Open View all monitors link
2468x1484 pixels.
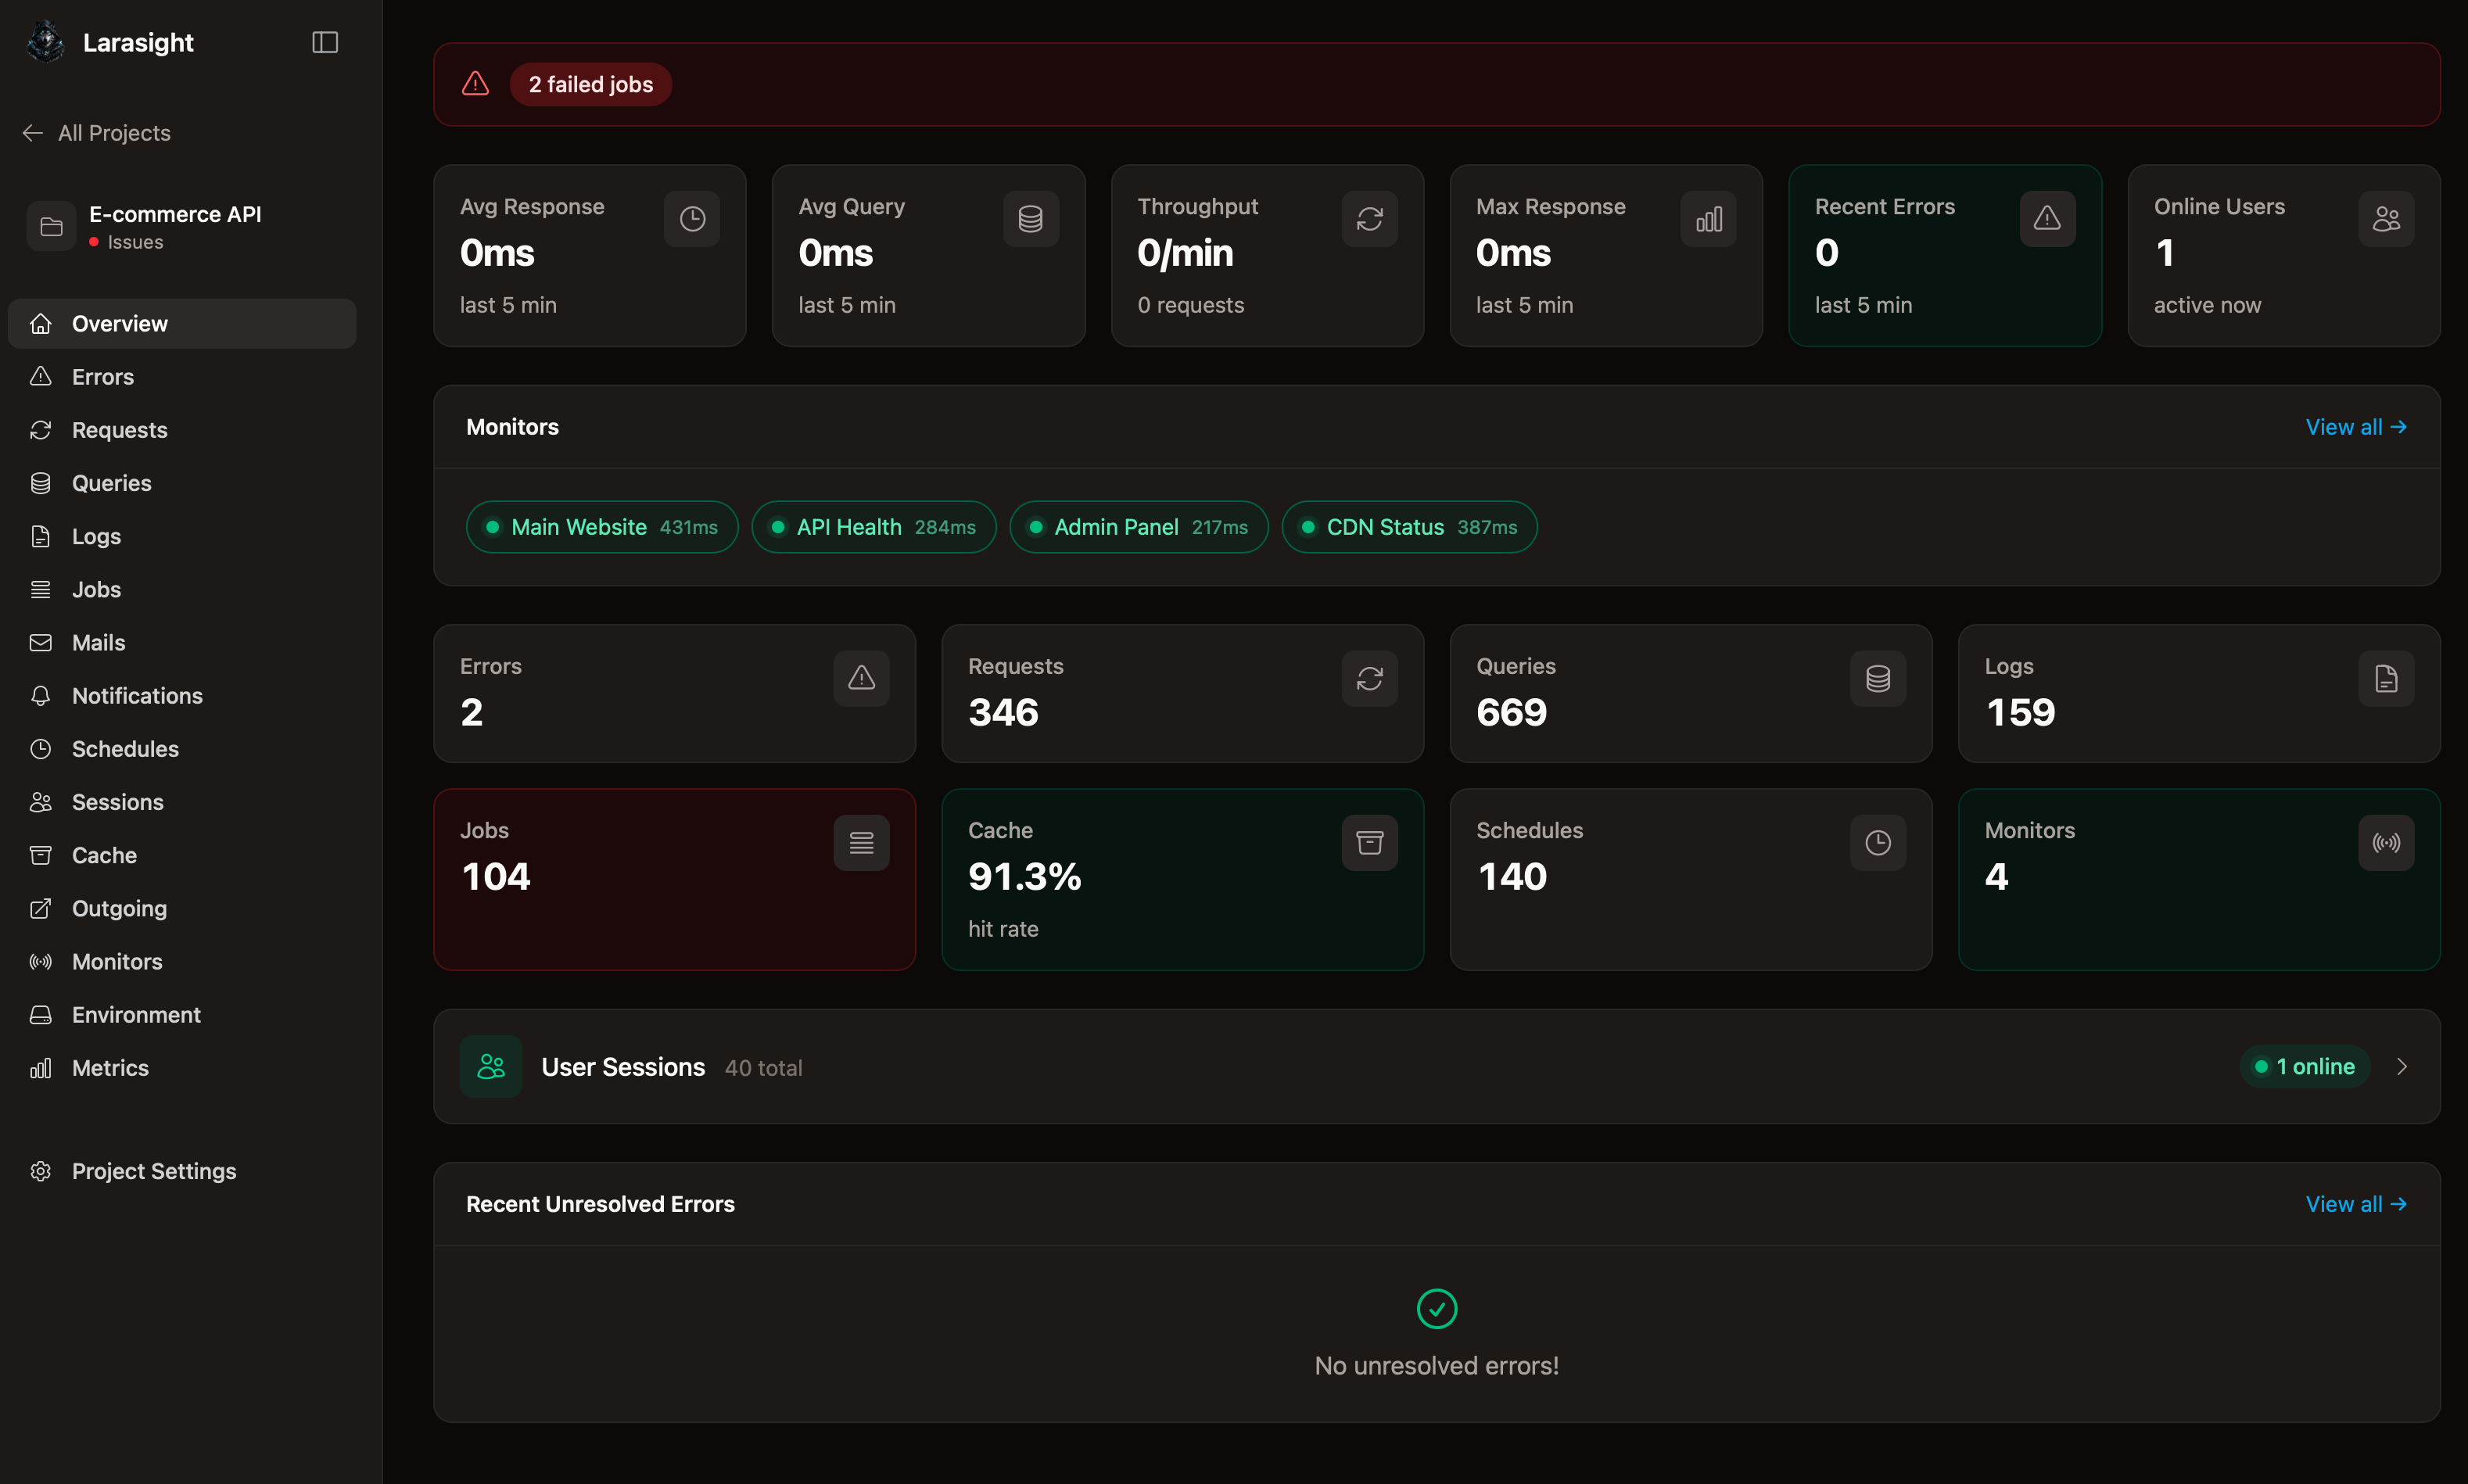[x=2355, y=426]
